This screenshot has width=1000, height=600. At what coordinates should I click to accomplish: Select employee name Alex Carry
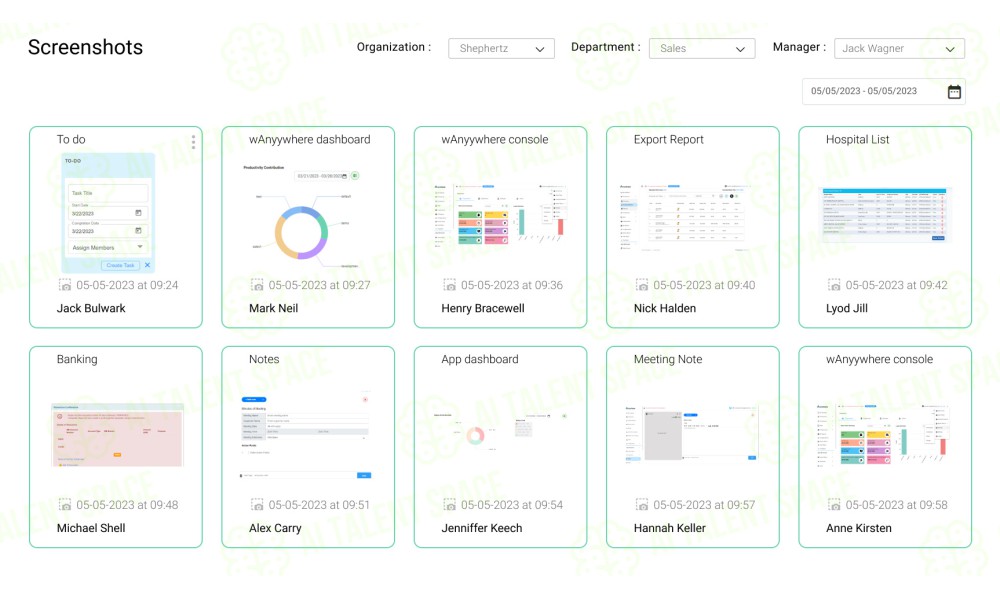tap(275, 529)
